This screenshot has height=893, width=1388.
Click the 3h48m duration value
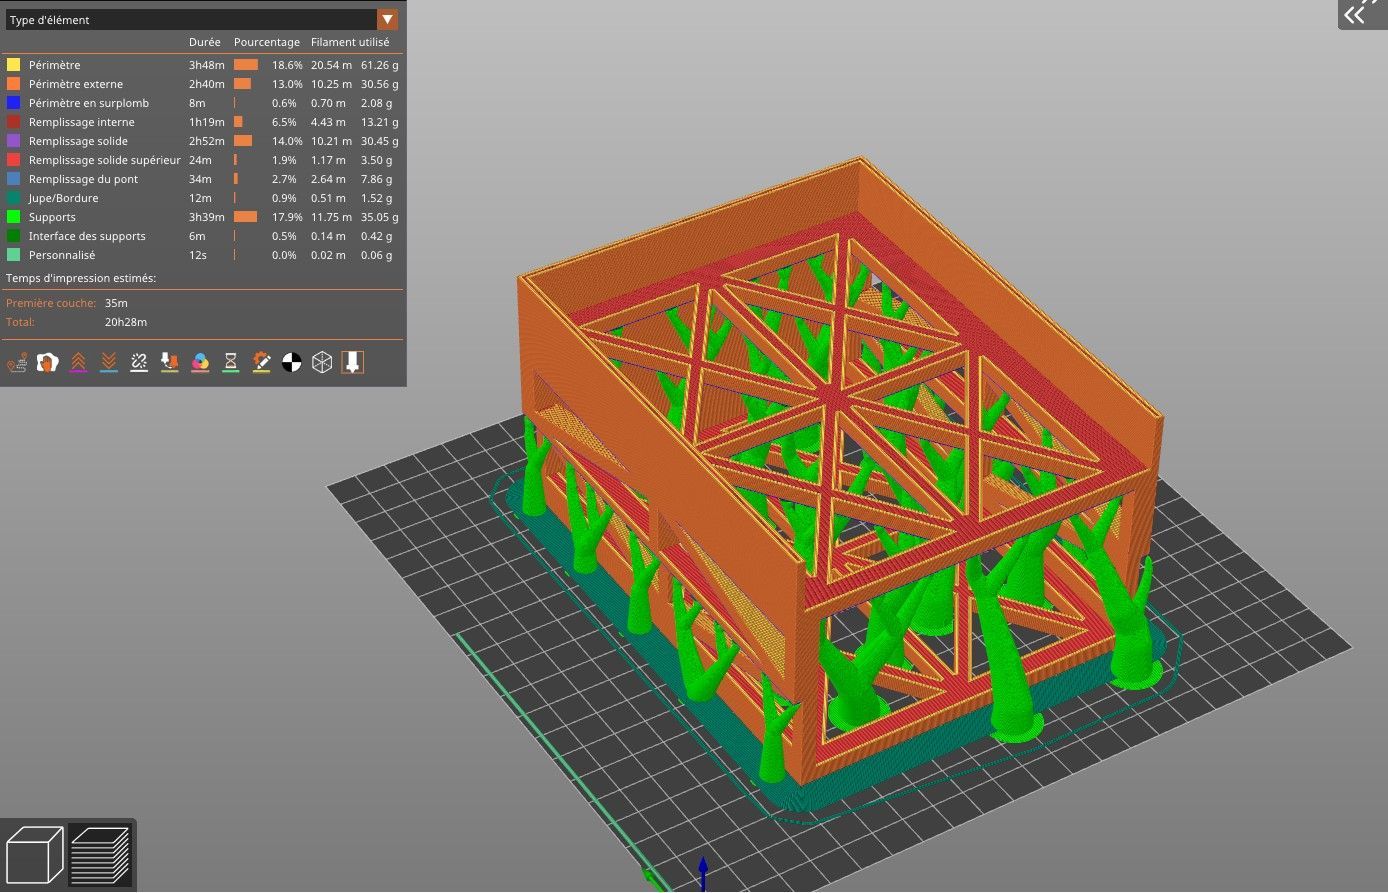207,65
